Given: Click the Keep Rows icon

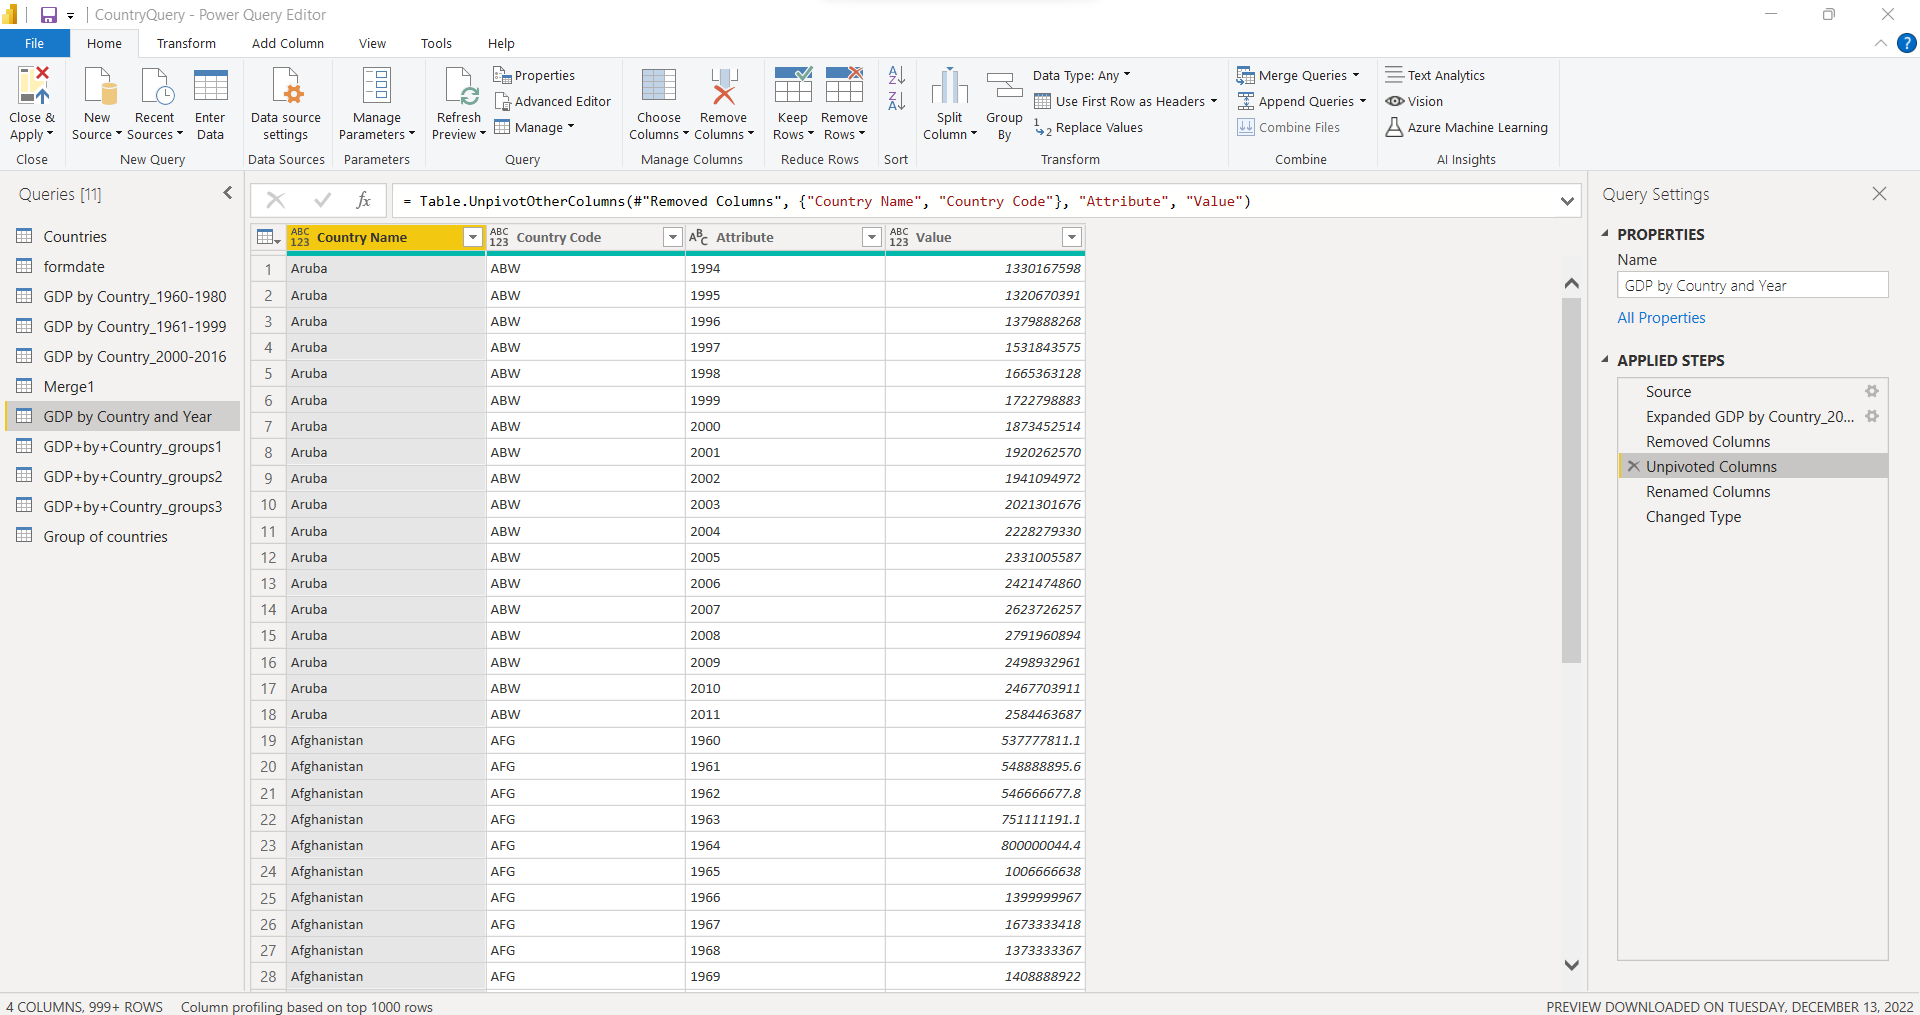Looking at the screenshot, I should 793,86.
